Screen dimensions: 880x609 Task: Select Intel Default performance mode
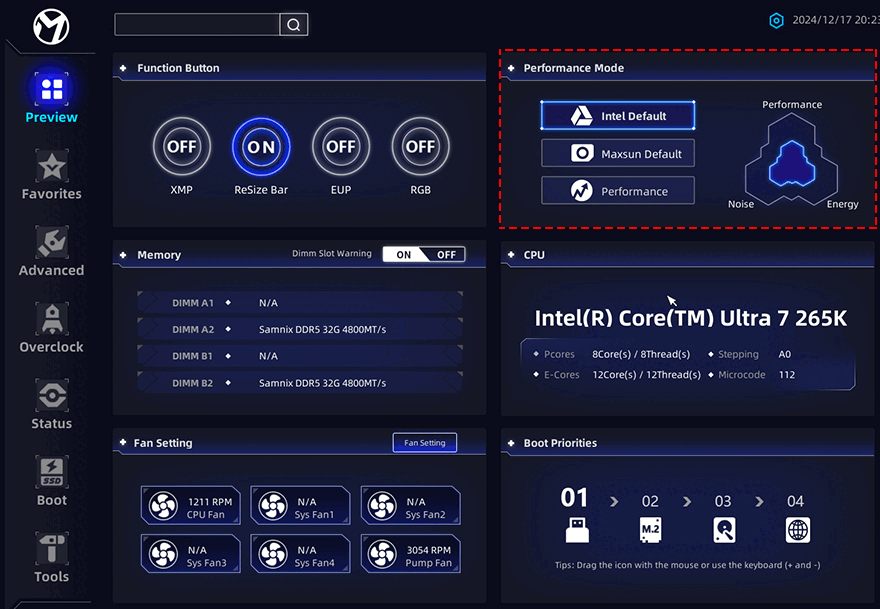point(617,116)
